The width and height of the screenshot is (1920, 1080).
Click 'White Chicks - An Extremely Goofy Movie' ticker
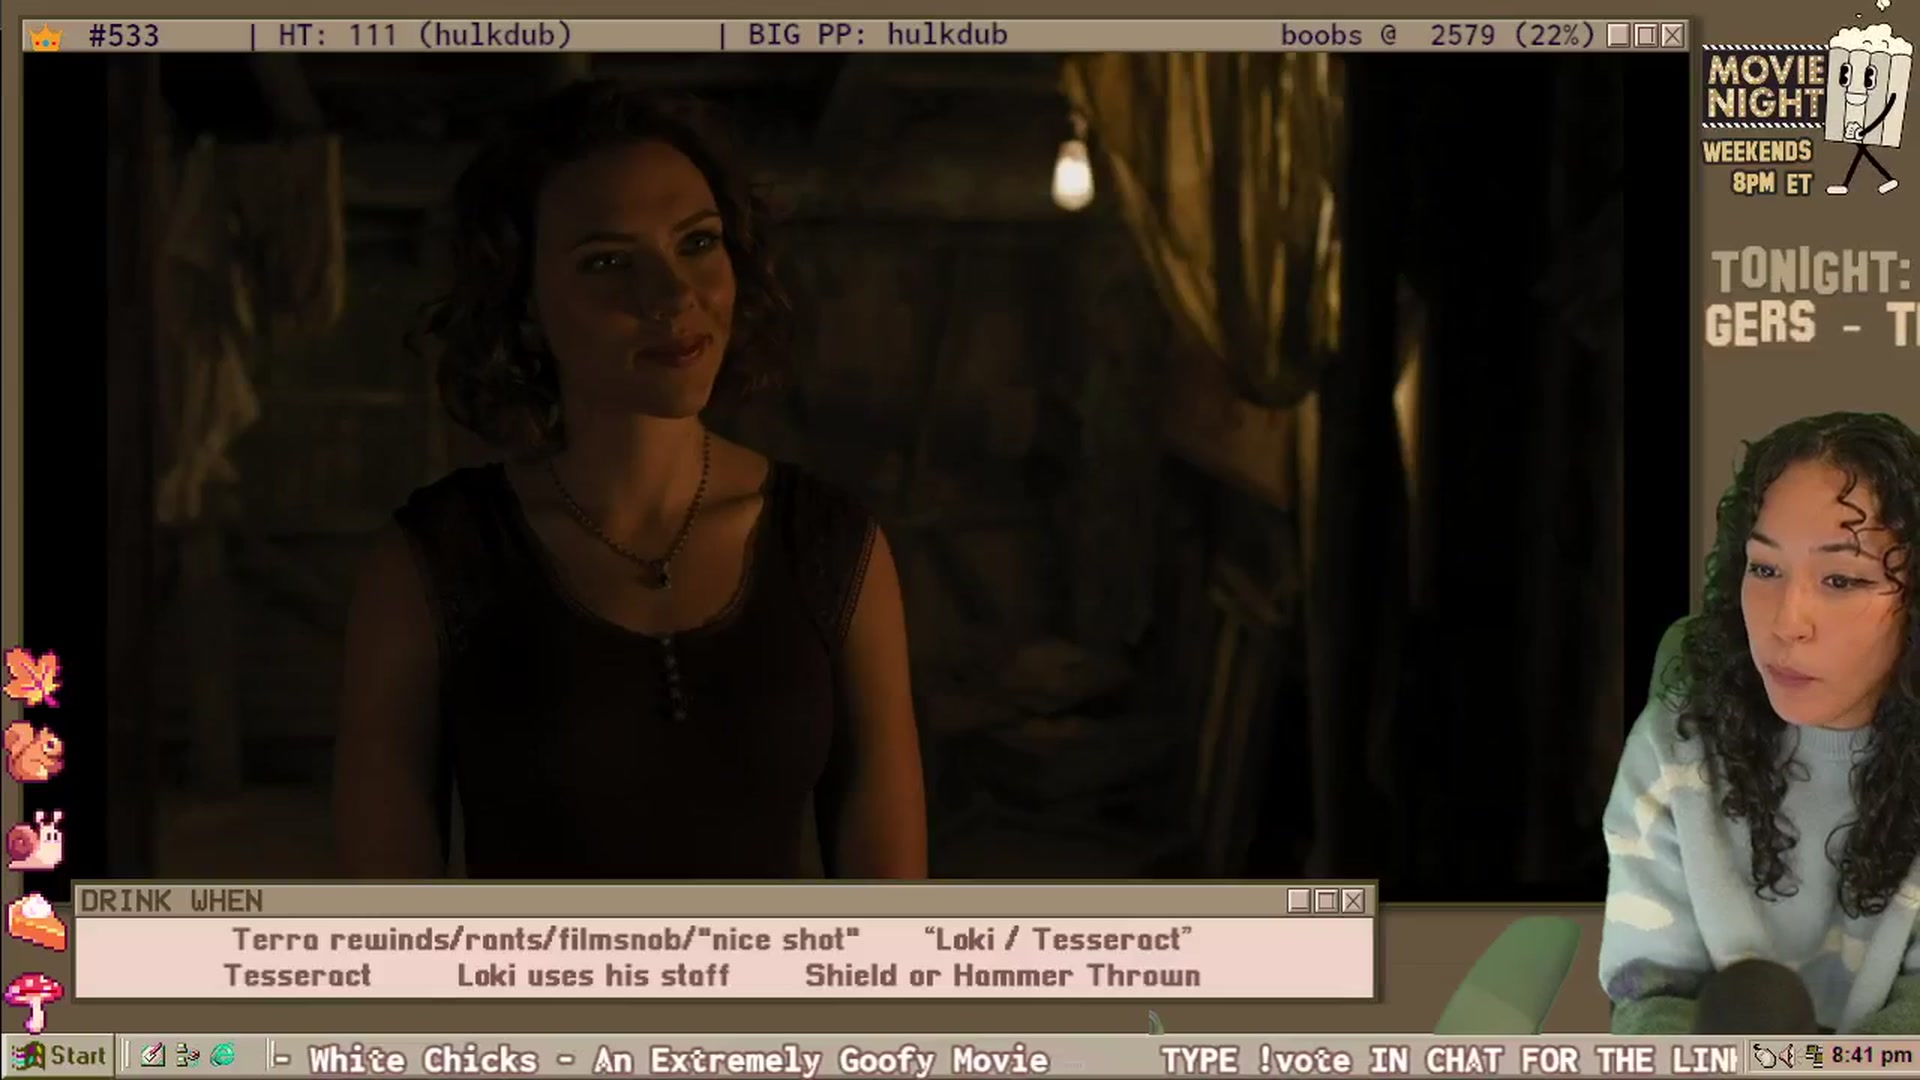point(679,1059)
